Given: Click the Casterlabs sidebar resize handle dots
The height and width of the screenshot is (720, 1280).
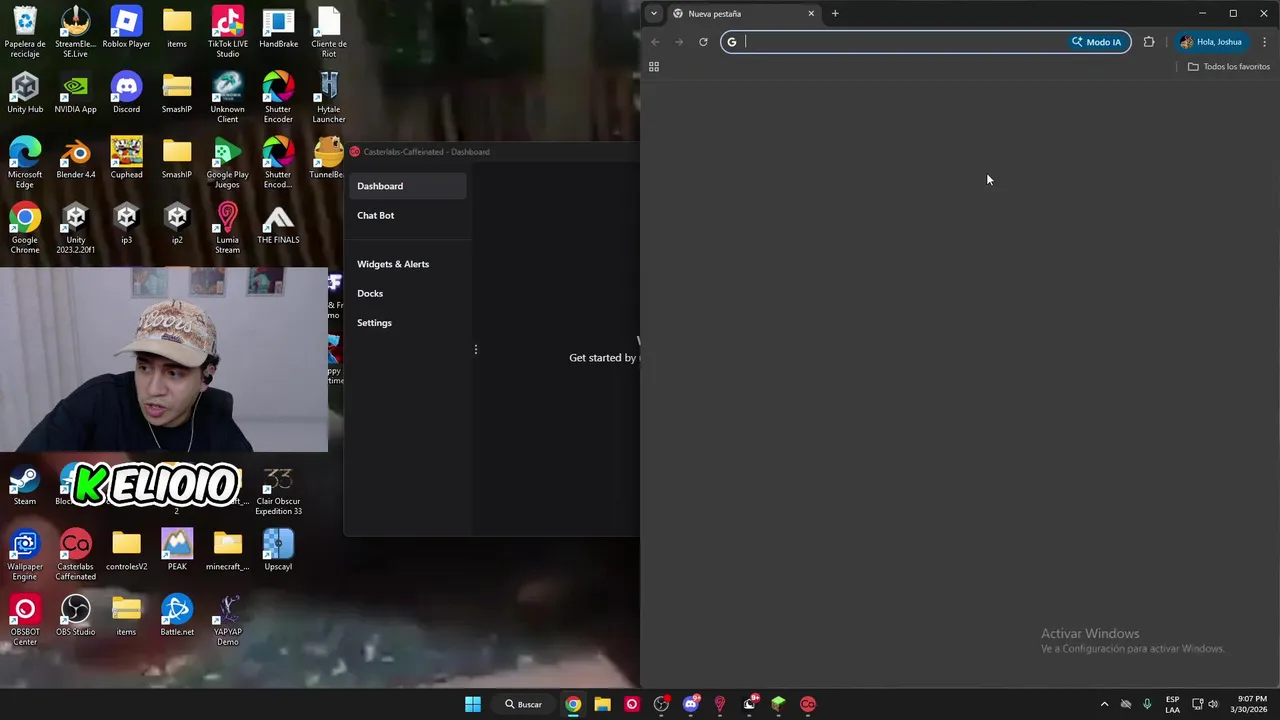Looking at the screenshot, I should pyautogui.click(x=476, y=349).
